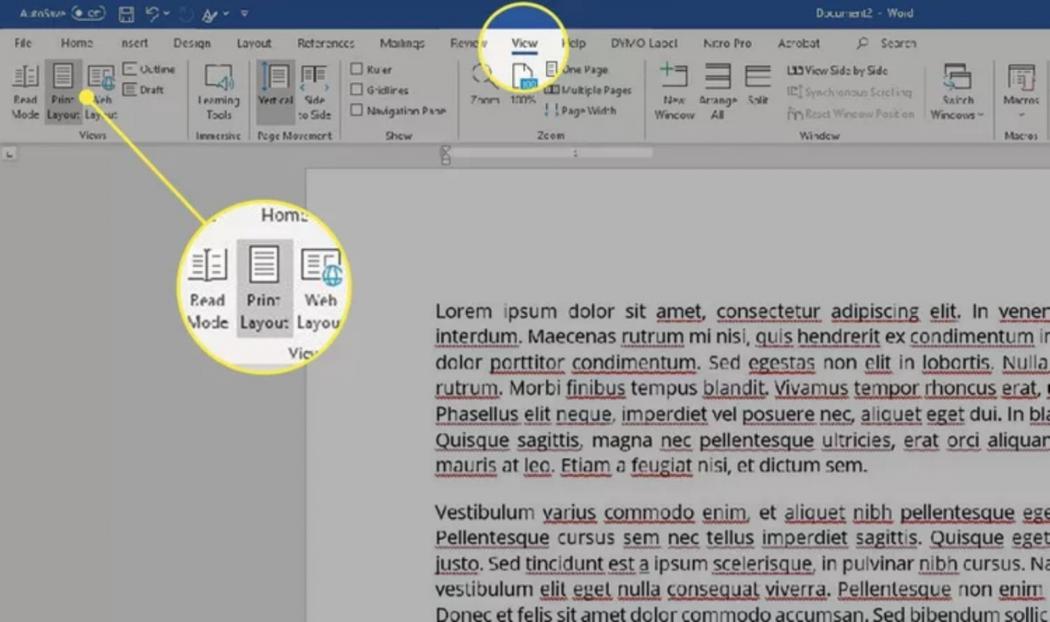Open the Navigation Pane
The image size is (1050, 622).
[396, 109]
